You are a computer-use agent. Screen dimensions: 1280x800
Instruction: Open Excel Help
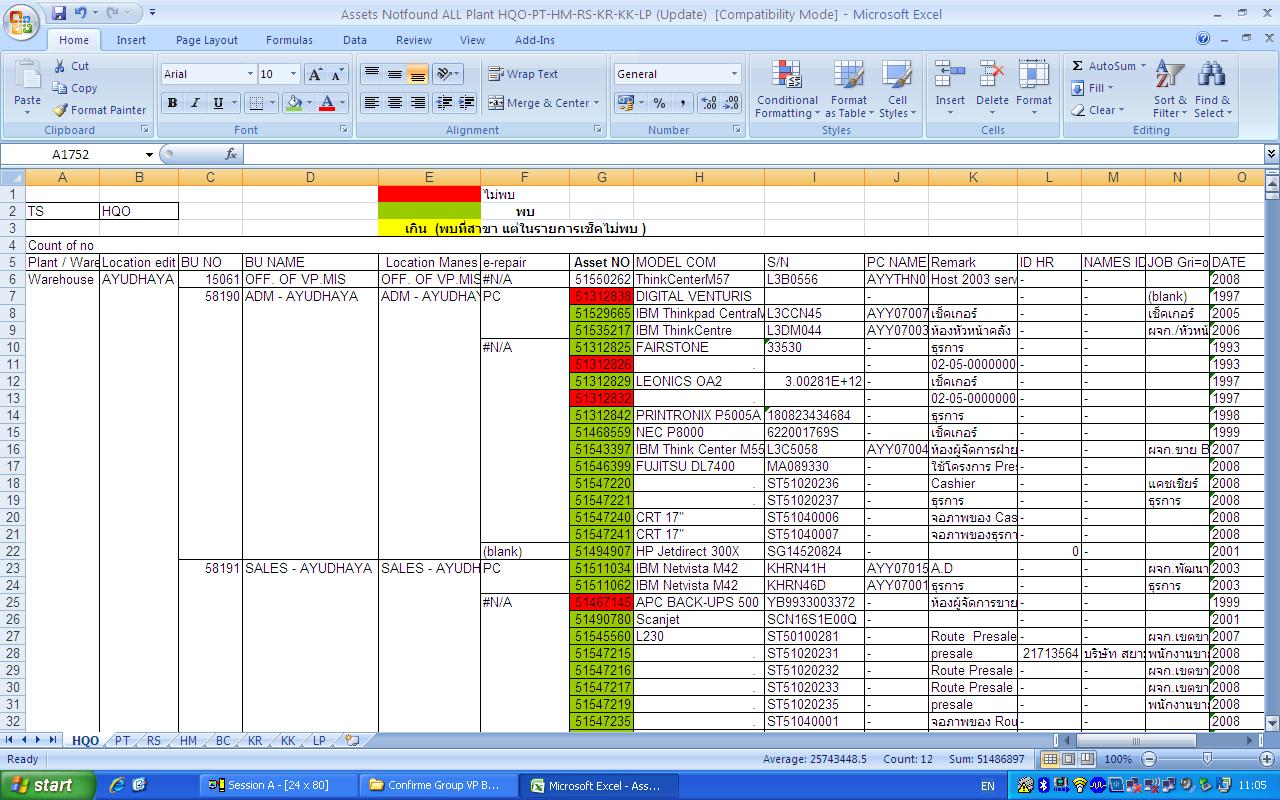(1203, 39)
